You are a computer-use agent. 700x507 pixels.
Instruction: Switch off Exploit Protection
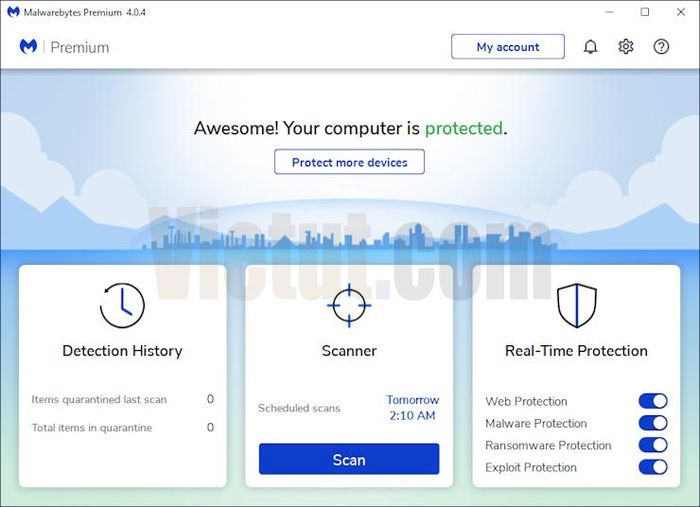653,467
